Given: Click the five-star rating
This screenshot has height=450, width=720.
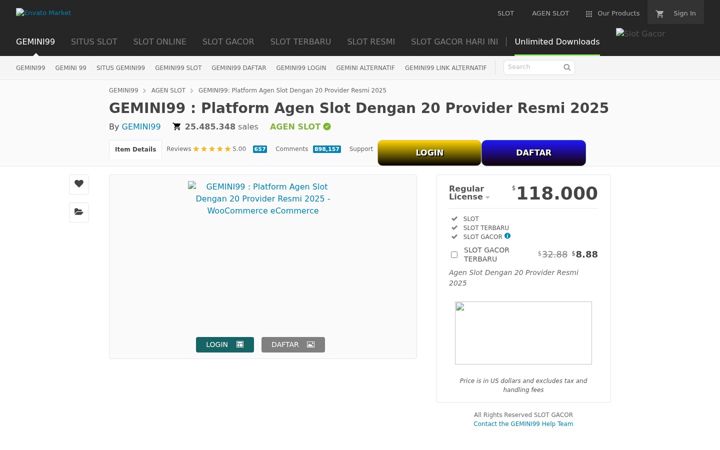Looking at the screenshot, I should point(212,149).
